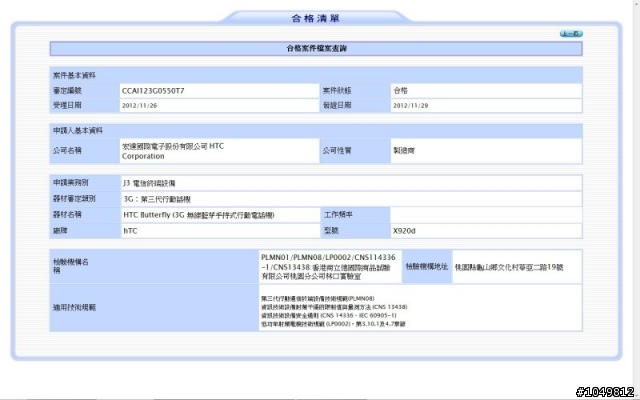Click the empty value cell before 型號 row
Screen dimensions: 640x400
[486, 215]
